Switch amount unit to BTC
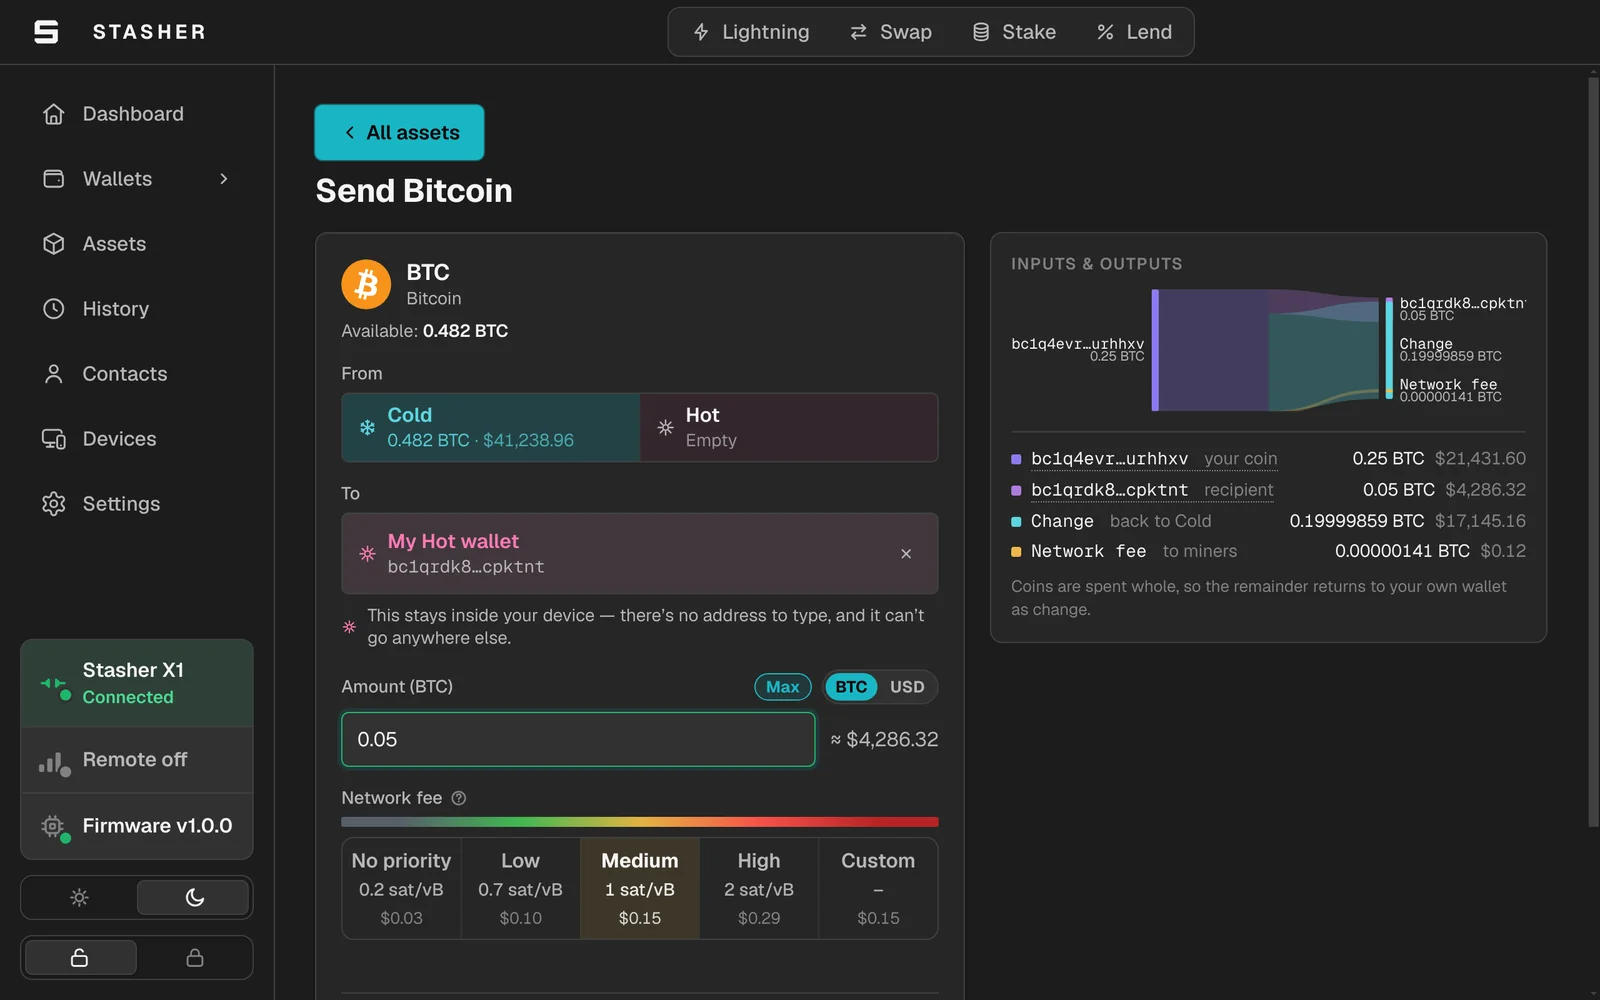Viewport: 1600px width, 1000px height. tap(851, 687)
